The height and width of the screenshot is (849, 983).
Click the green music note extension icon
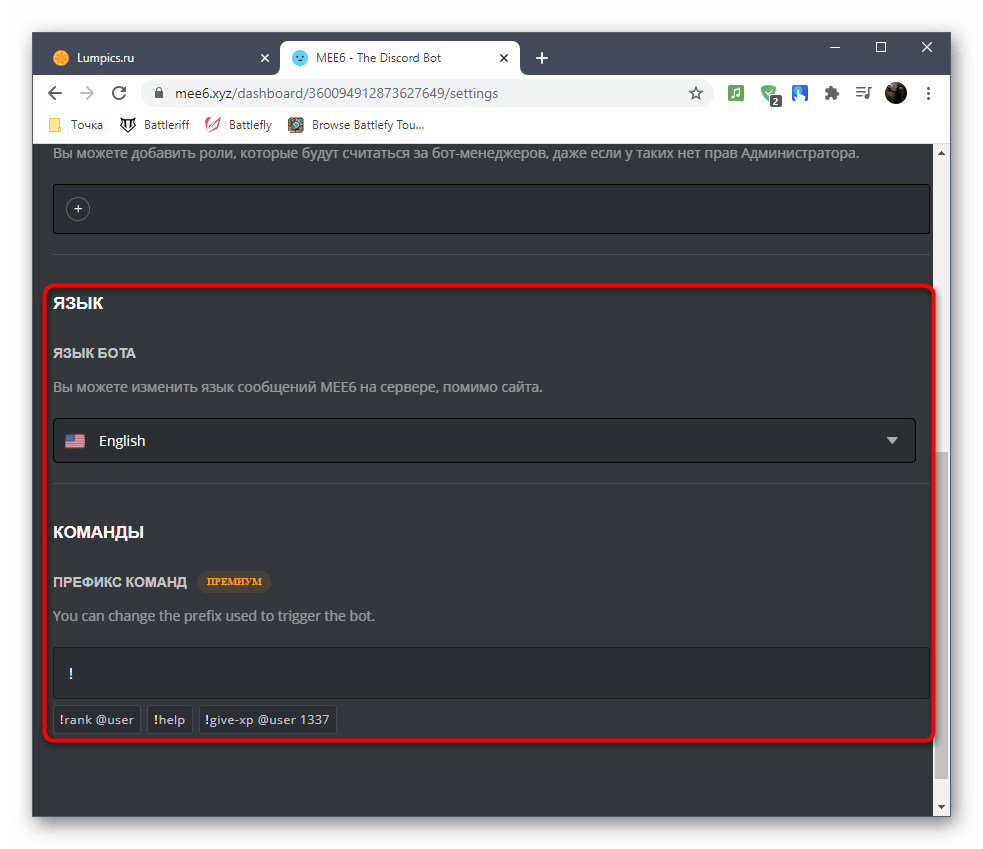click(736, 93)
